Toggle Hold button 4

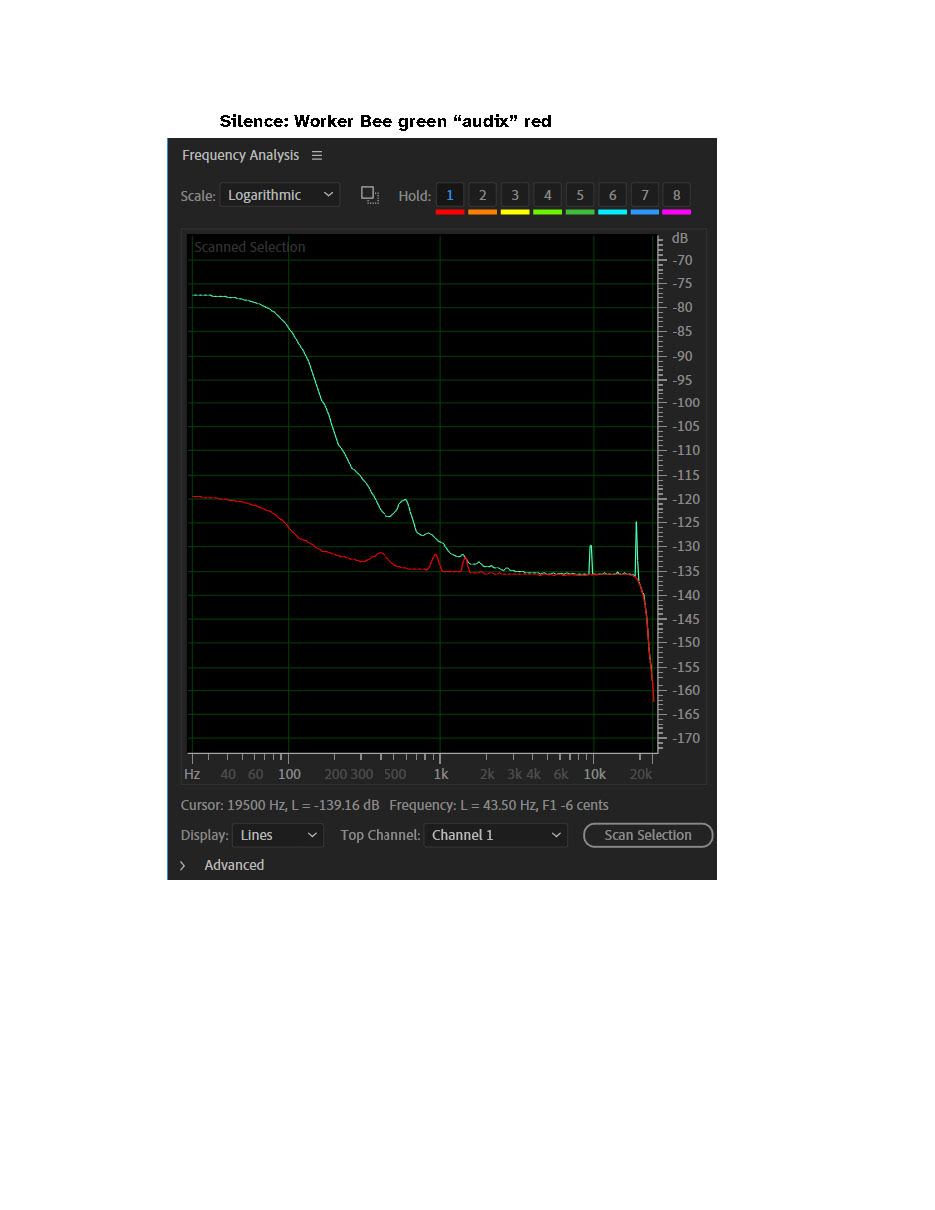[x=547, y=195]
